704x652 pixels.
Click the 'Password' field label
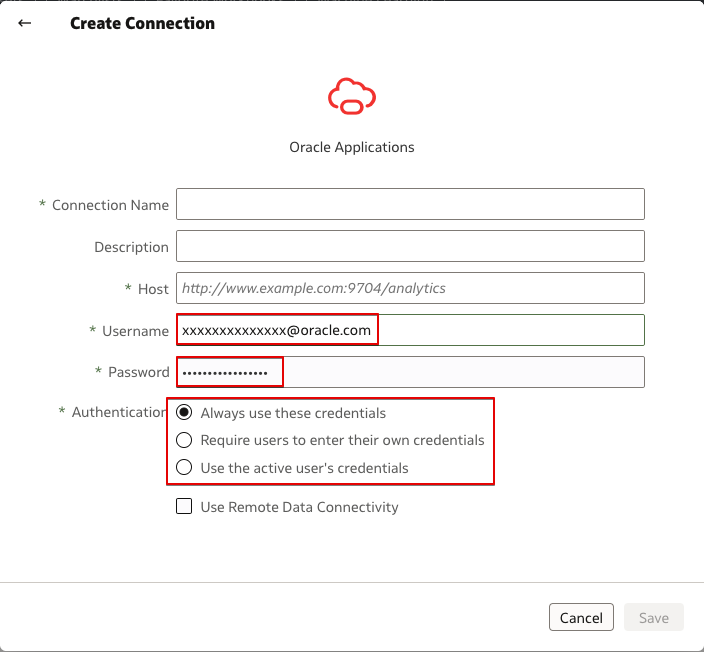click(138, 372)
